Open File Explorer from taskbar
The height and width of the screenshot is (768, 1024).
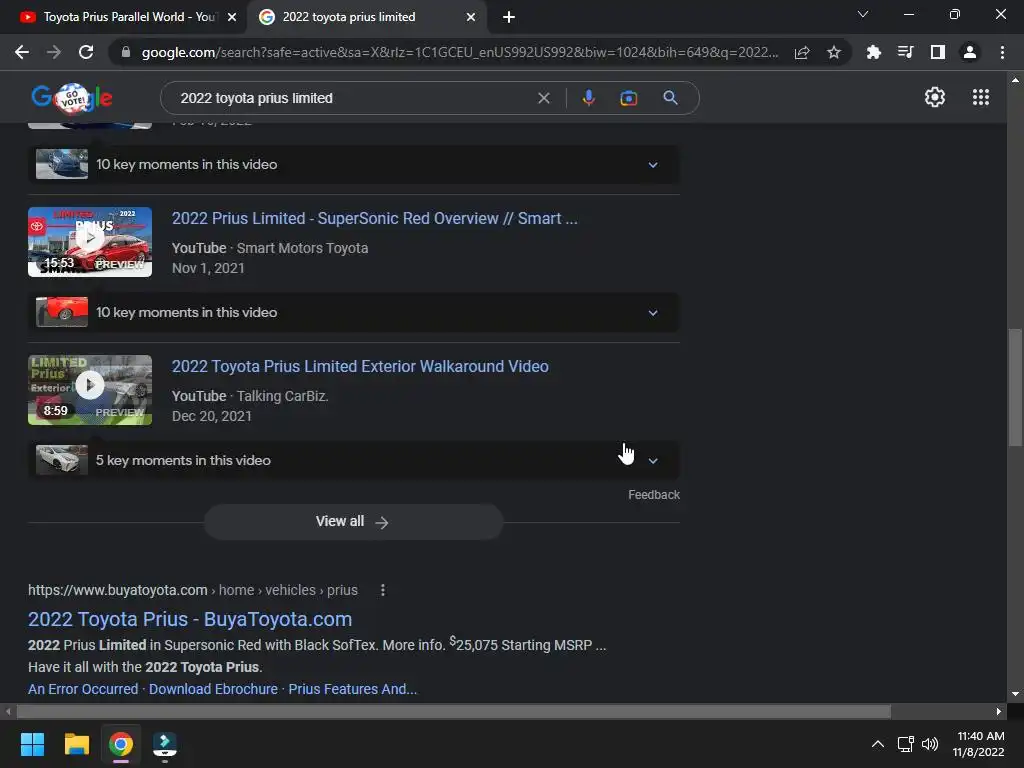point(76,744)
